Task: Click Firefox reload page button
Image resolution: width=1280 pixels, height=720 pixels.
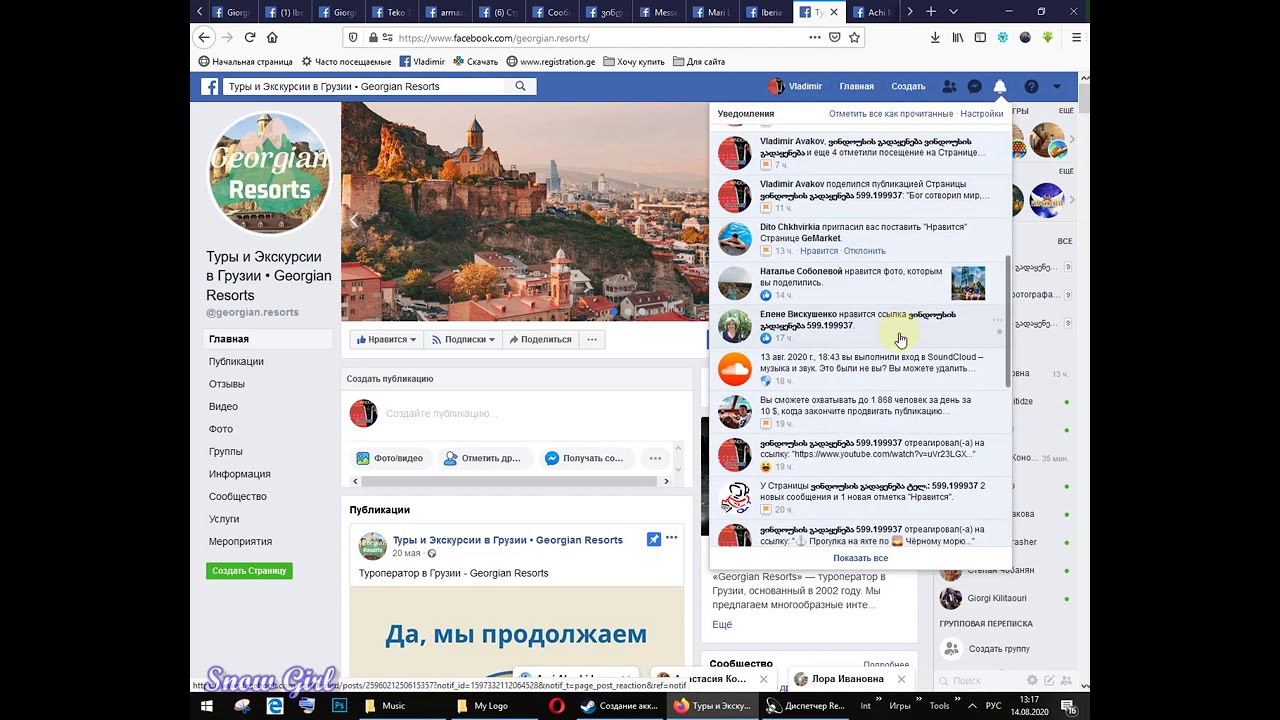Action: click(x=250, y=38)
